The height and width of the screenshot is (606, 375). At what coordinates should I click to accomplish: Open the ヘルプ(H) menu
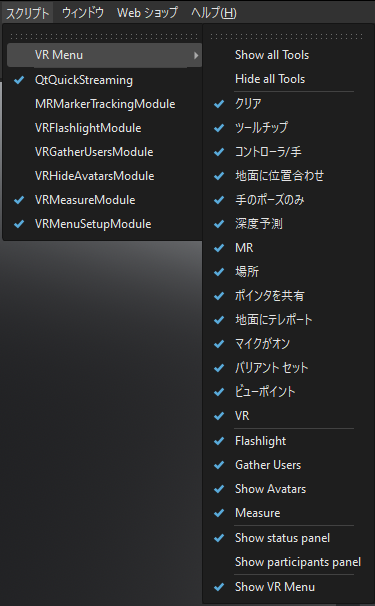tap(213, 13)
